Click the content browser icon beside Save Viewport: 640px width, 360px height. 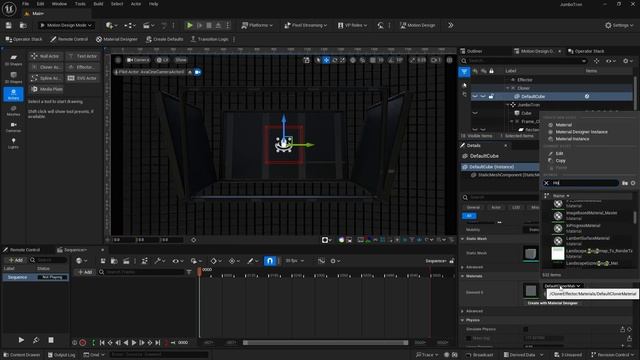[x=23, y=25]
